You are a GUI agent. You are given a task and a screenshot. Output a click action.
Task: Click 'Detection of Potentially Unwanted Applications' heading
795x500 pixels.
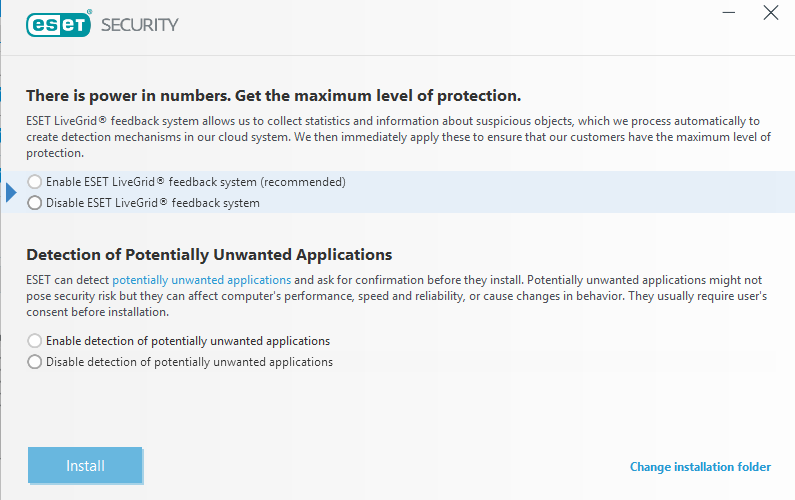pos(209,255)
